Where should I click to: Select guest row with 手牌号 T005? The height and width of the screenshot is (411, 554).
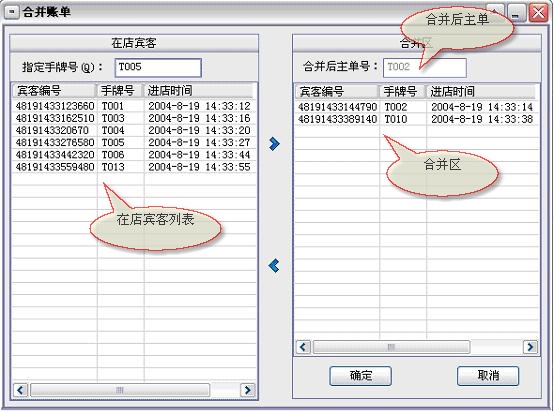[x=134, y=142]
